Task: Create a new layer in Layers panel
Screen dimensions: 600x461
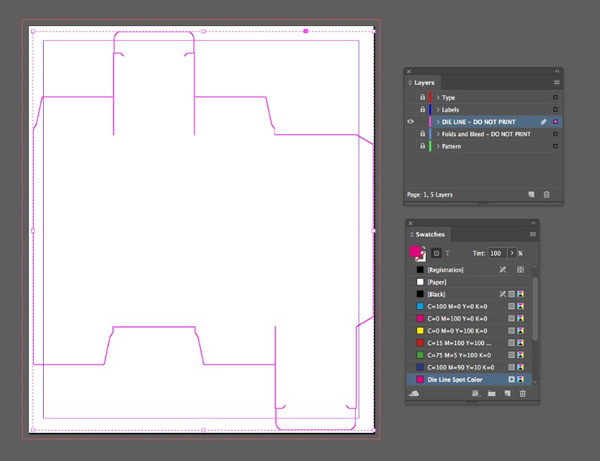Action: coord(530,194)
